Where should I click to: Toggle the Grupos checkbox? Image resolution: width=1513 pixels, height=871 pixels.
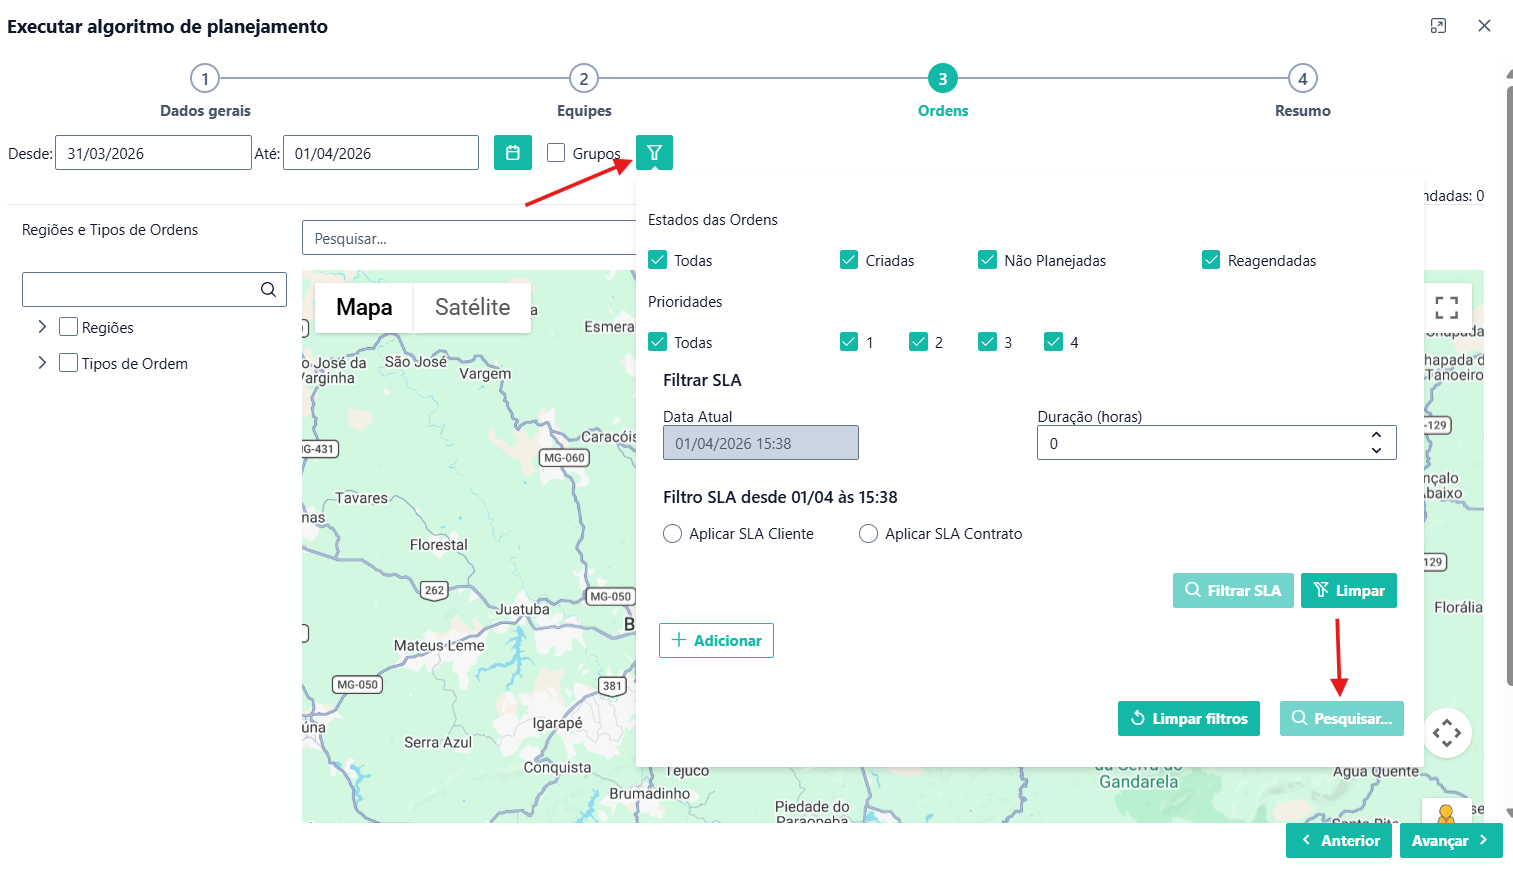[x=556, y=153]
